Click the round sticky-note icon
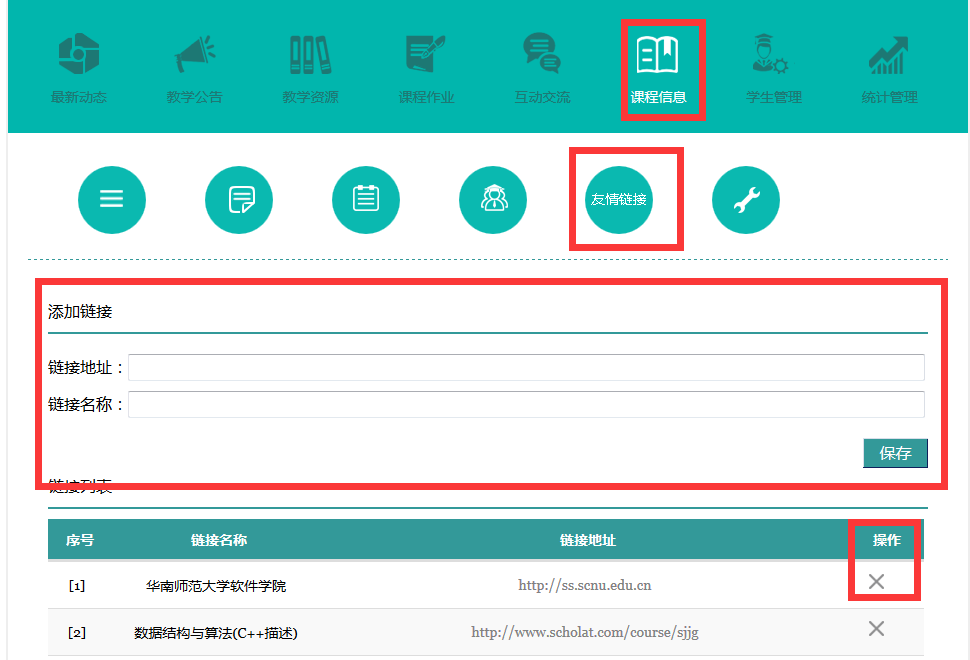Screen dimensions: 970x660 (239, 200)
